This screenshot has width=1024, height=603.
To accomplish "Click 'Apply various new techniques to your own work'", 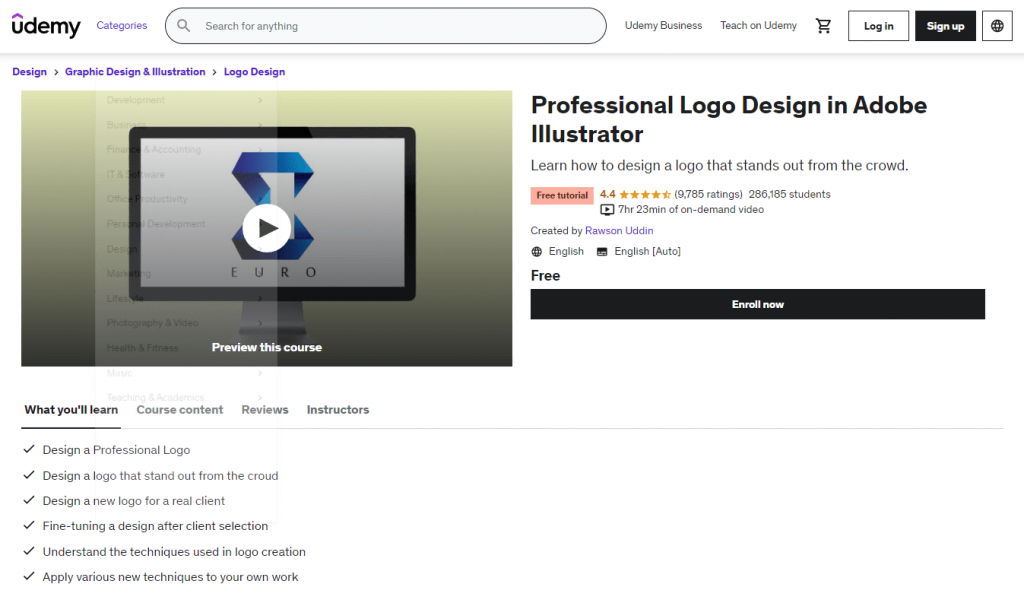I will (170, 577).
